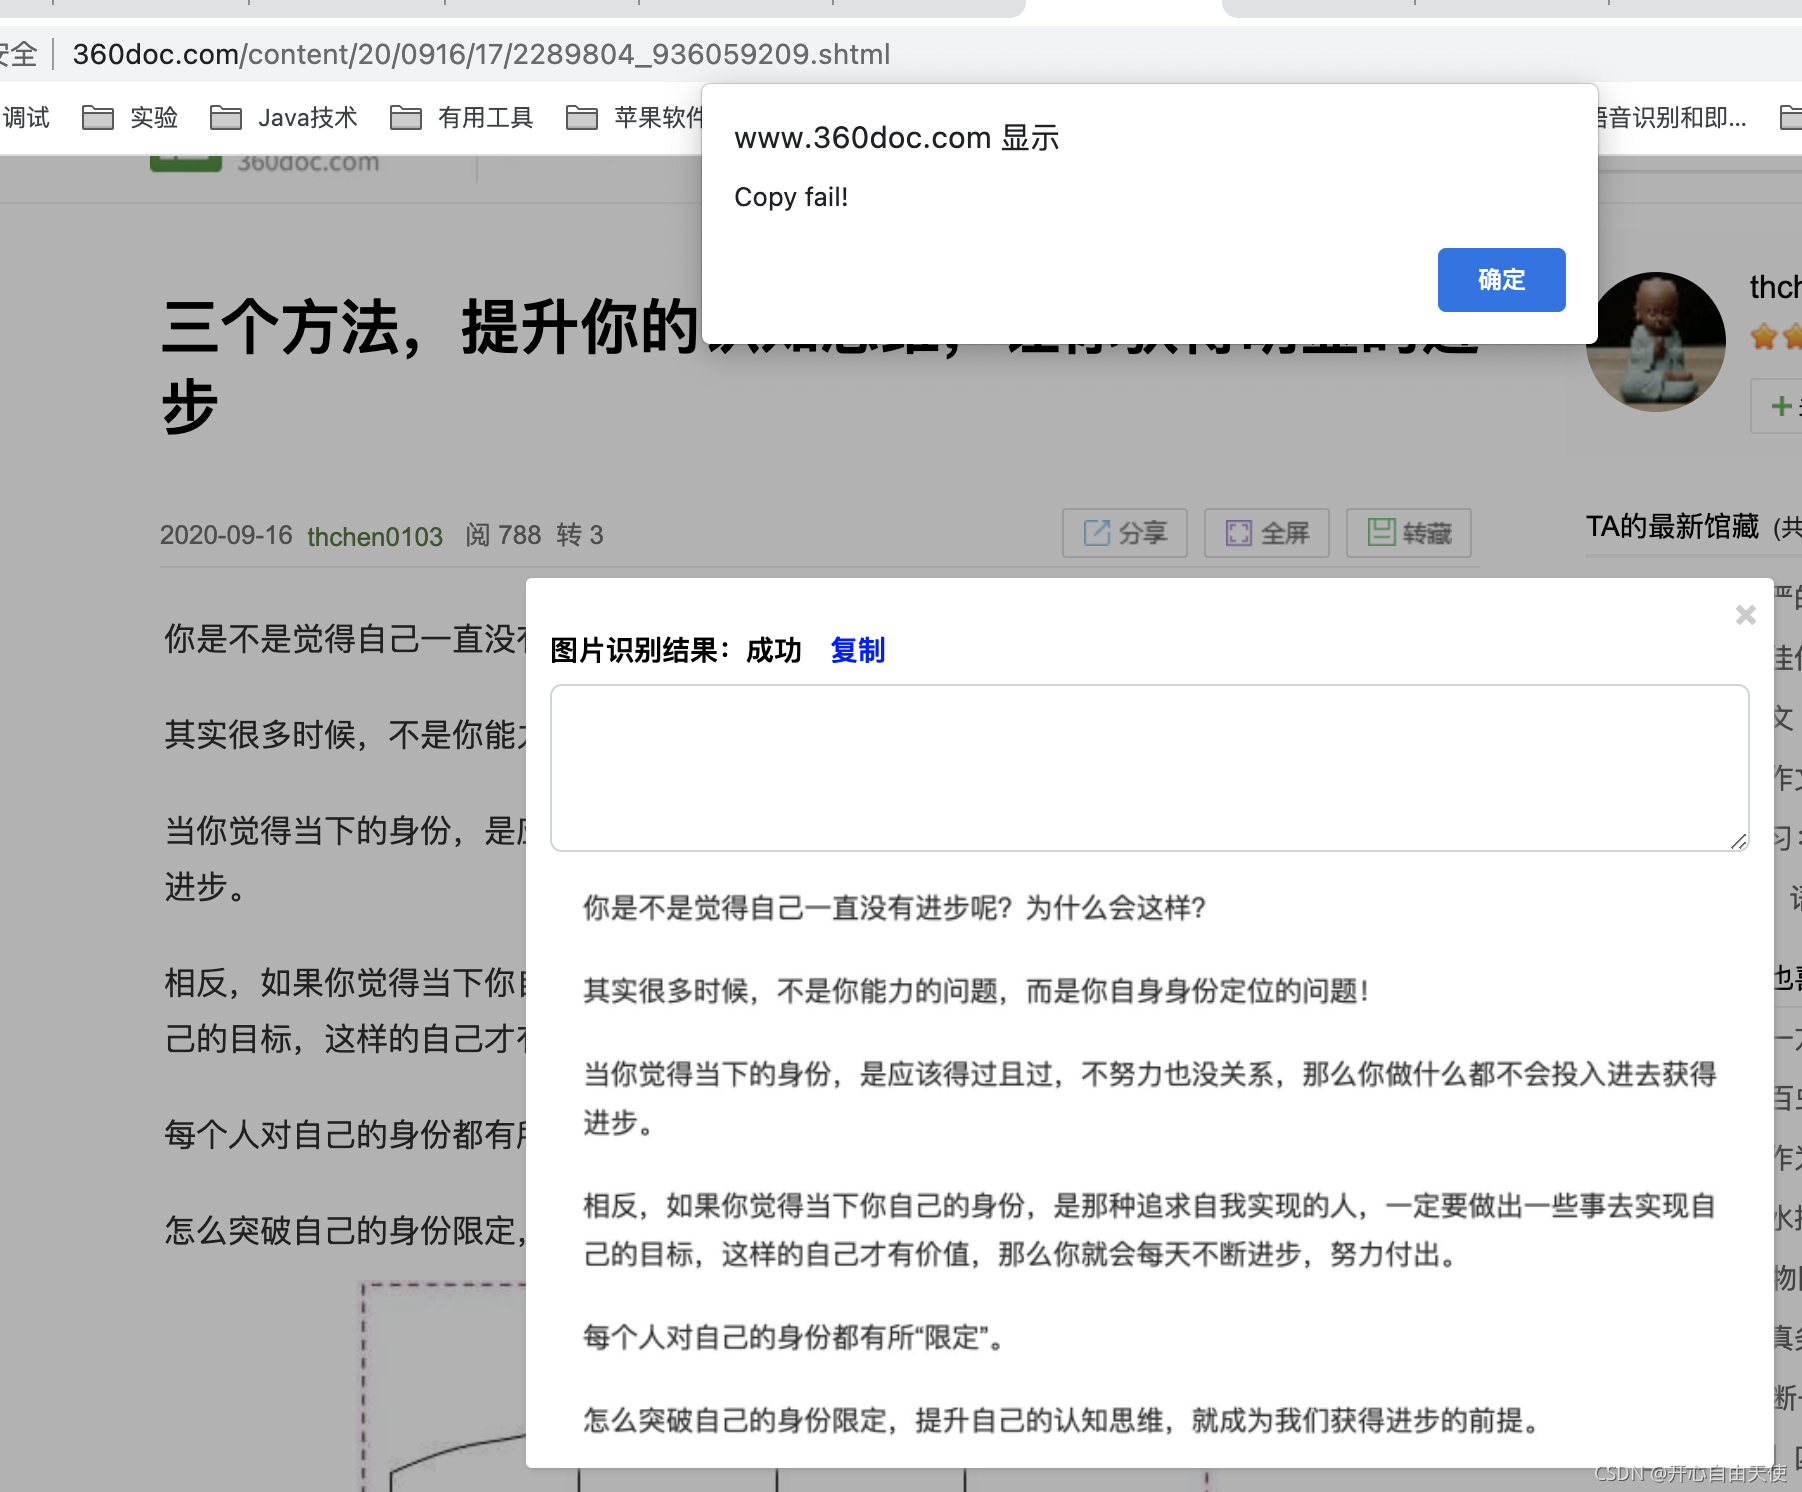Screen dimensions: 1802x1492
Task: Click the 全屏 fullscreen button
Action: point(1267,533)
